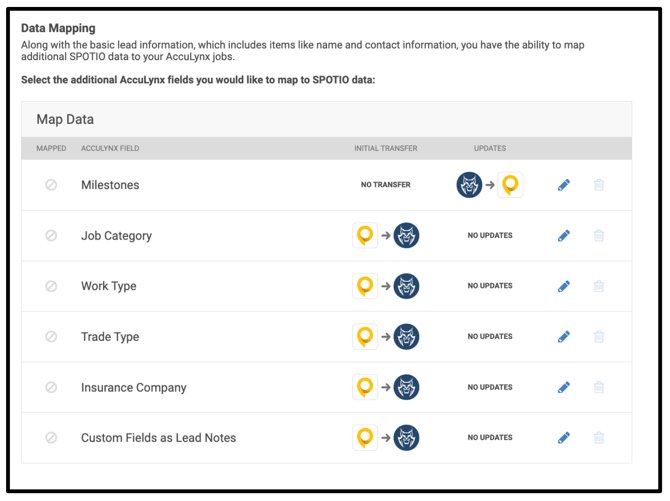Screen dimensions: 670x501
Task: Click the INITIAL TRANSFER column header
Action: pyautogui.click(x=386, y=148)
